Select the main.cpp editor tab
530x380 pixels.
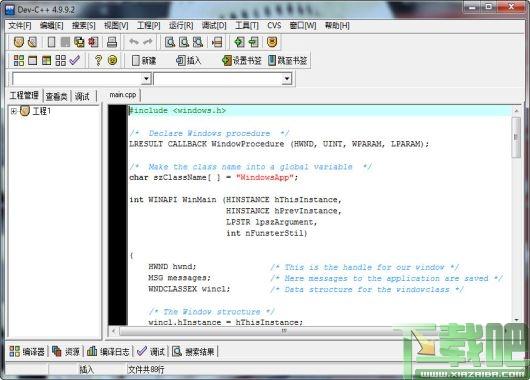point(123,95)
